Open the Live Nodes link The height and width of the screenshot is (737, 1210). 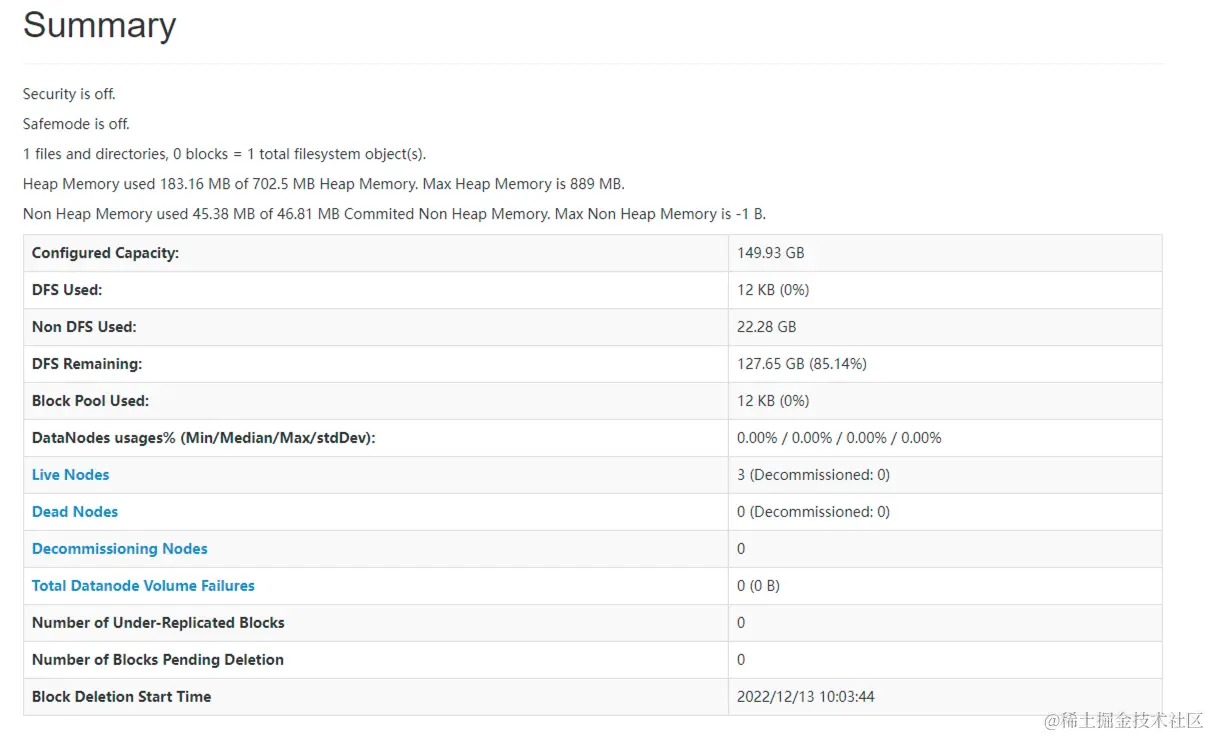pyautogui.click(x=70, y=475)
